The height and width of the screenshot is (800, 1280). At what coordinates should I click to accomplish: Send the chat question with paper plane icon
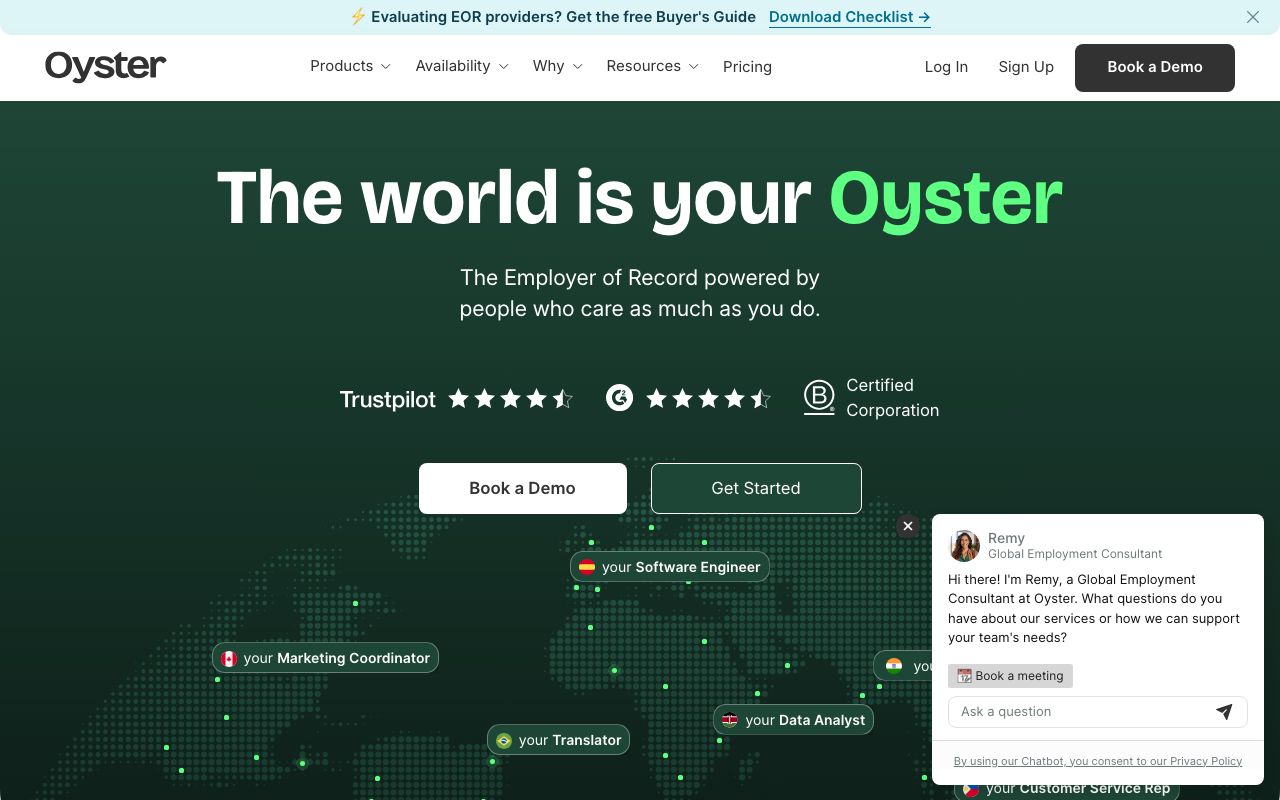pos(1224,711)
